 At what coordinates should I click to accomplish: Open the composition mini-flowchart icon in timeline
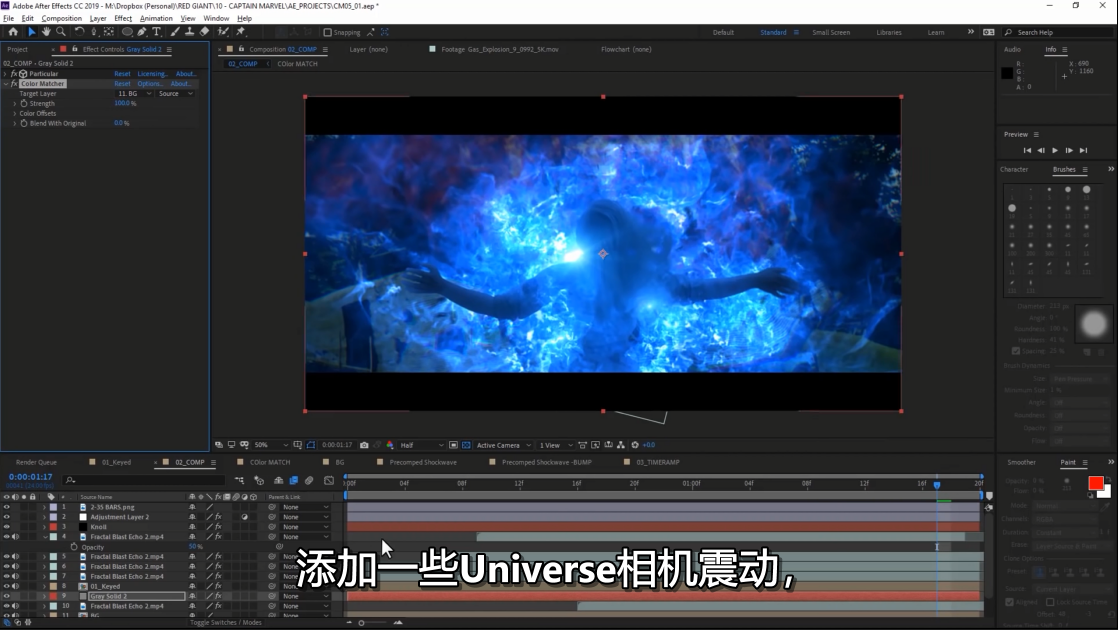240,480
